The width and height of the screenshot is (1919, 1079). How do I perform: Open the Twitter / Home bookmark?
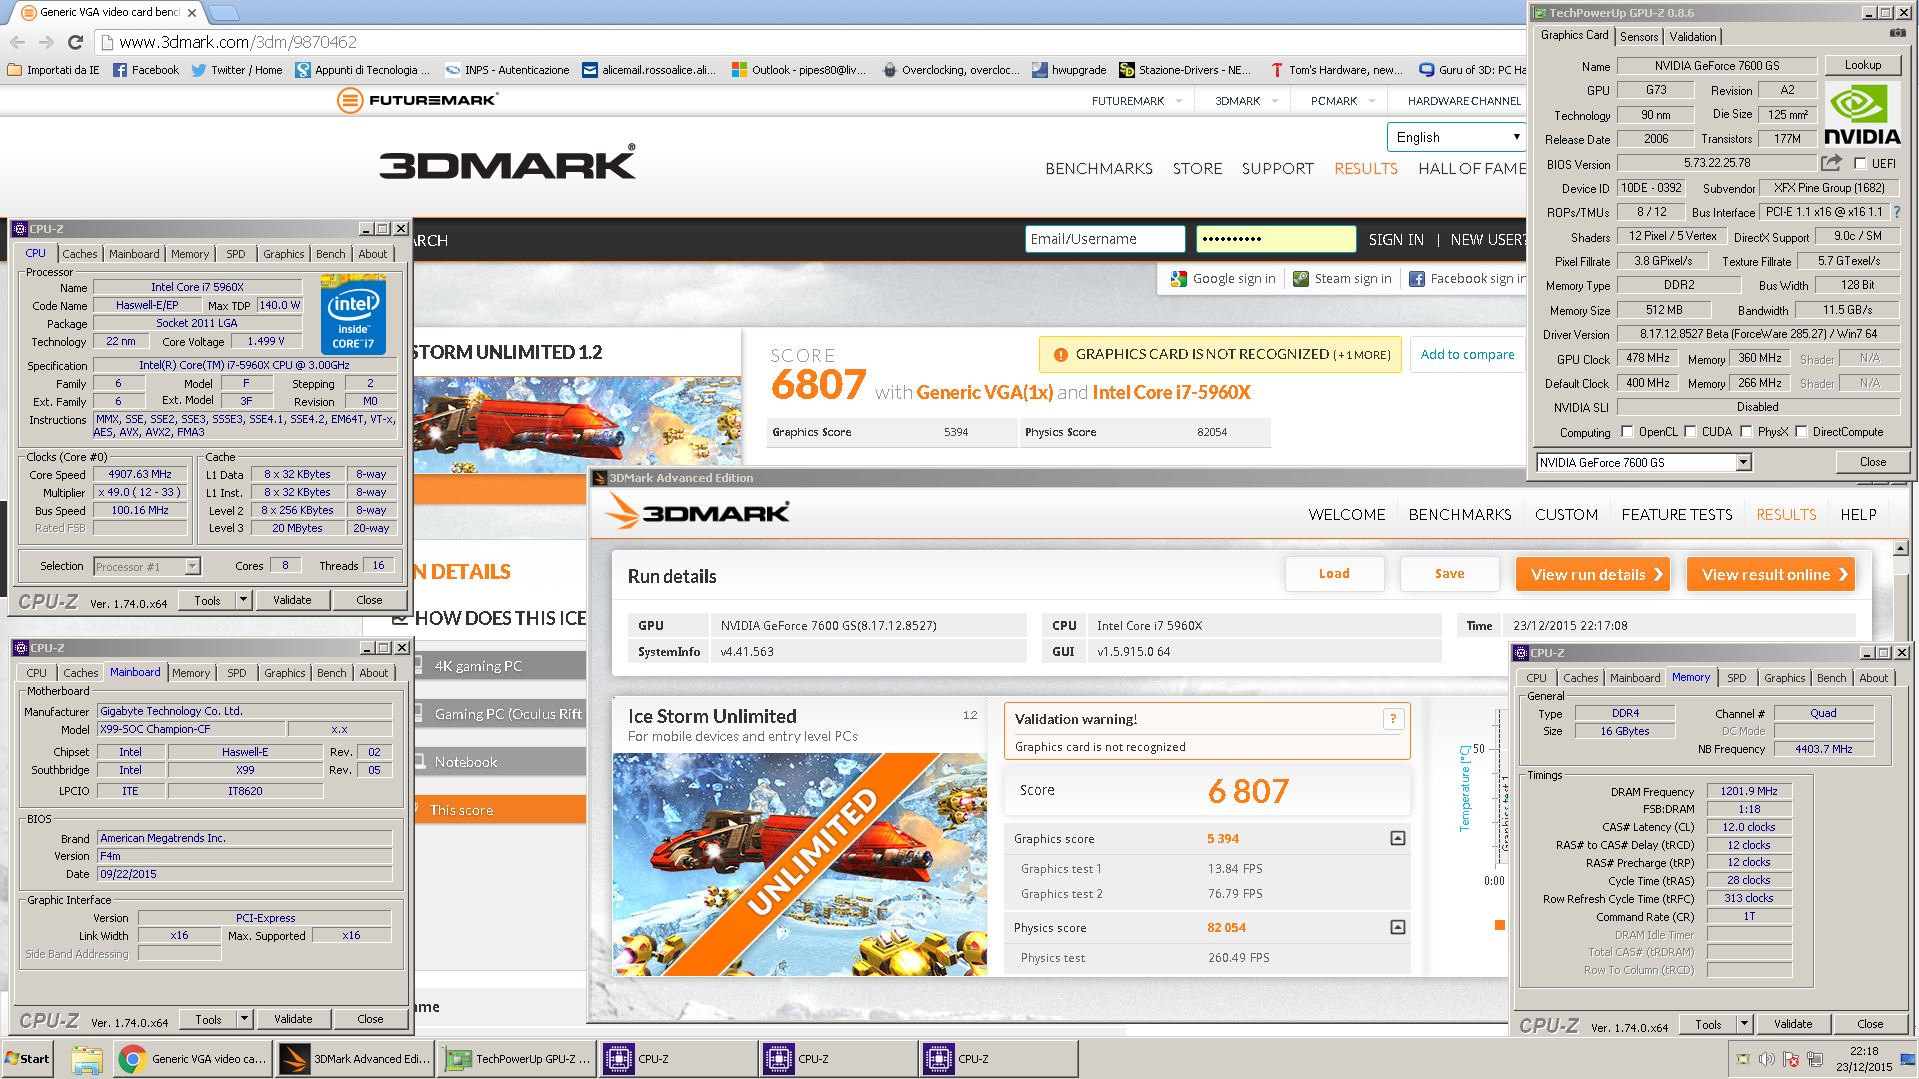(x=237, y=70)
